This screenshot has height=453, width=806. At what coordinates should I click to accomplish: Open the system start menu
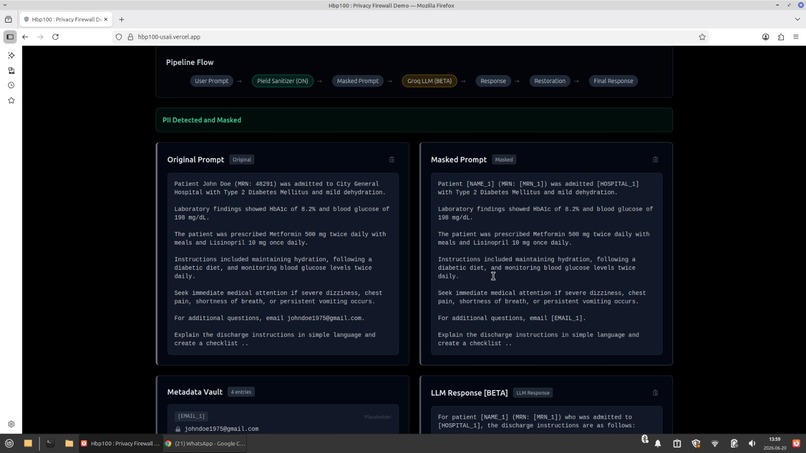pyautogui.click(x=9, y=443)
